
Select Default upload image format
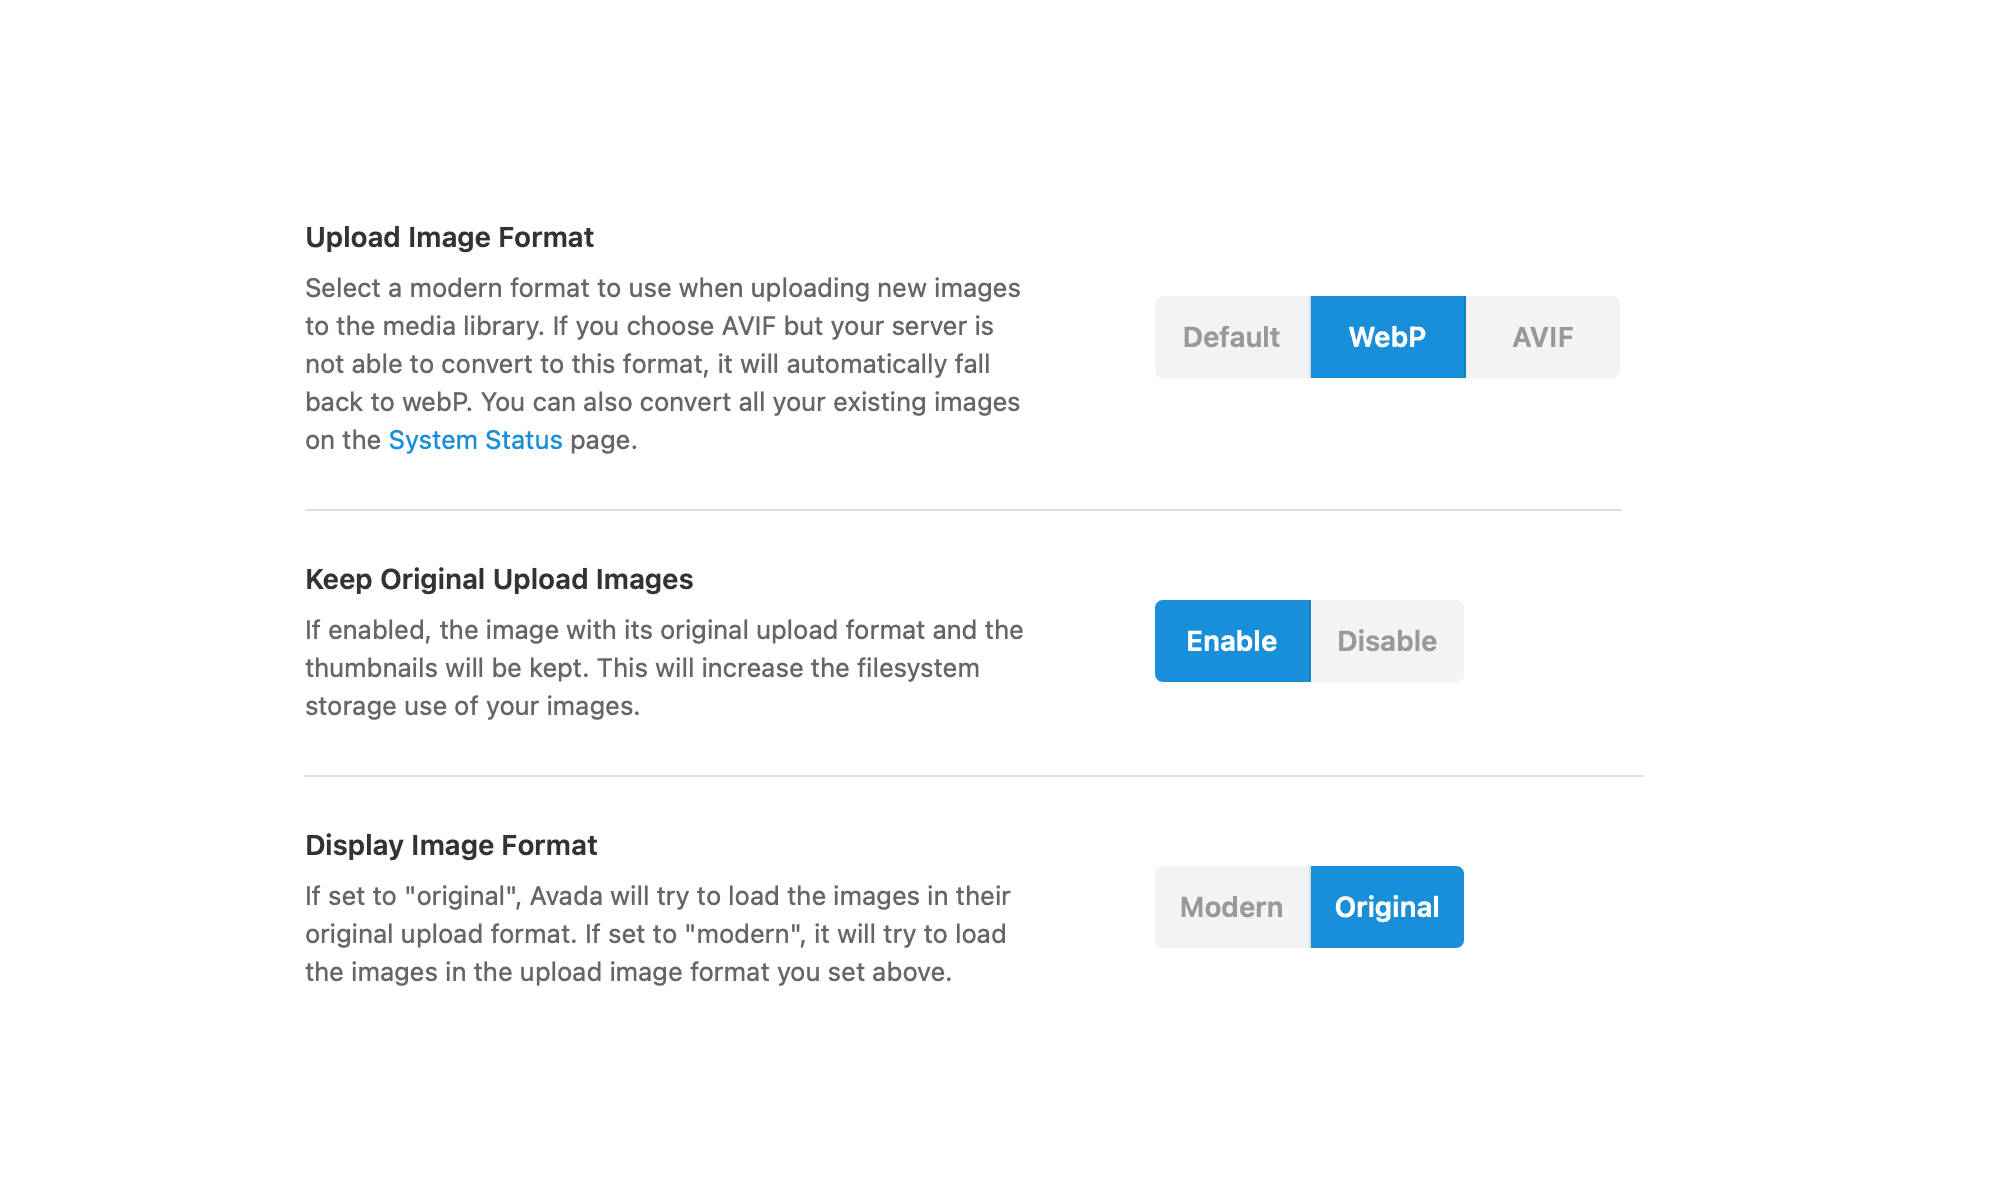coord(1231,337)
